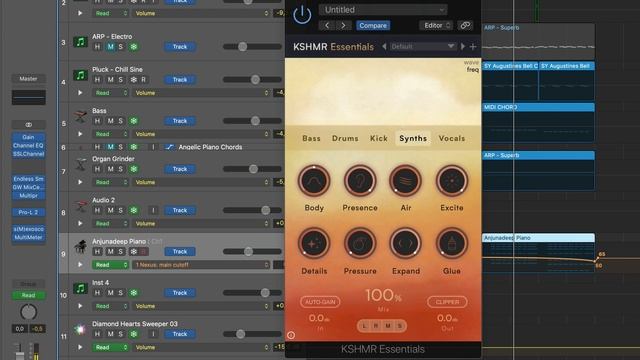Toggle the KSHMR Essentials plugin power button
640x360 pixels.
tap(302, 15)
